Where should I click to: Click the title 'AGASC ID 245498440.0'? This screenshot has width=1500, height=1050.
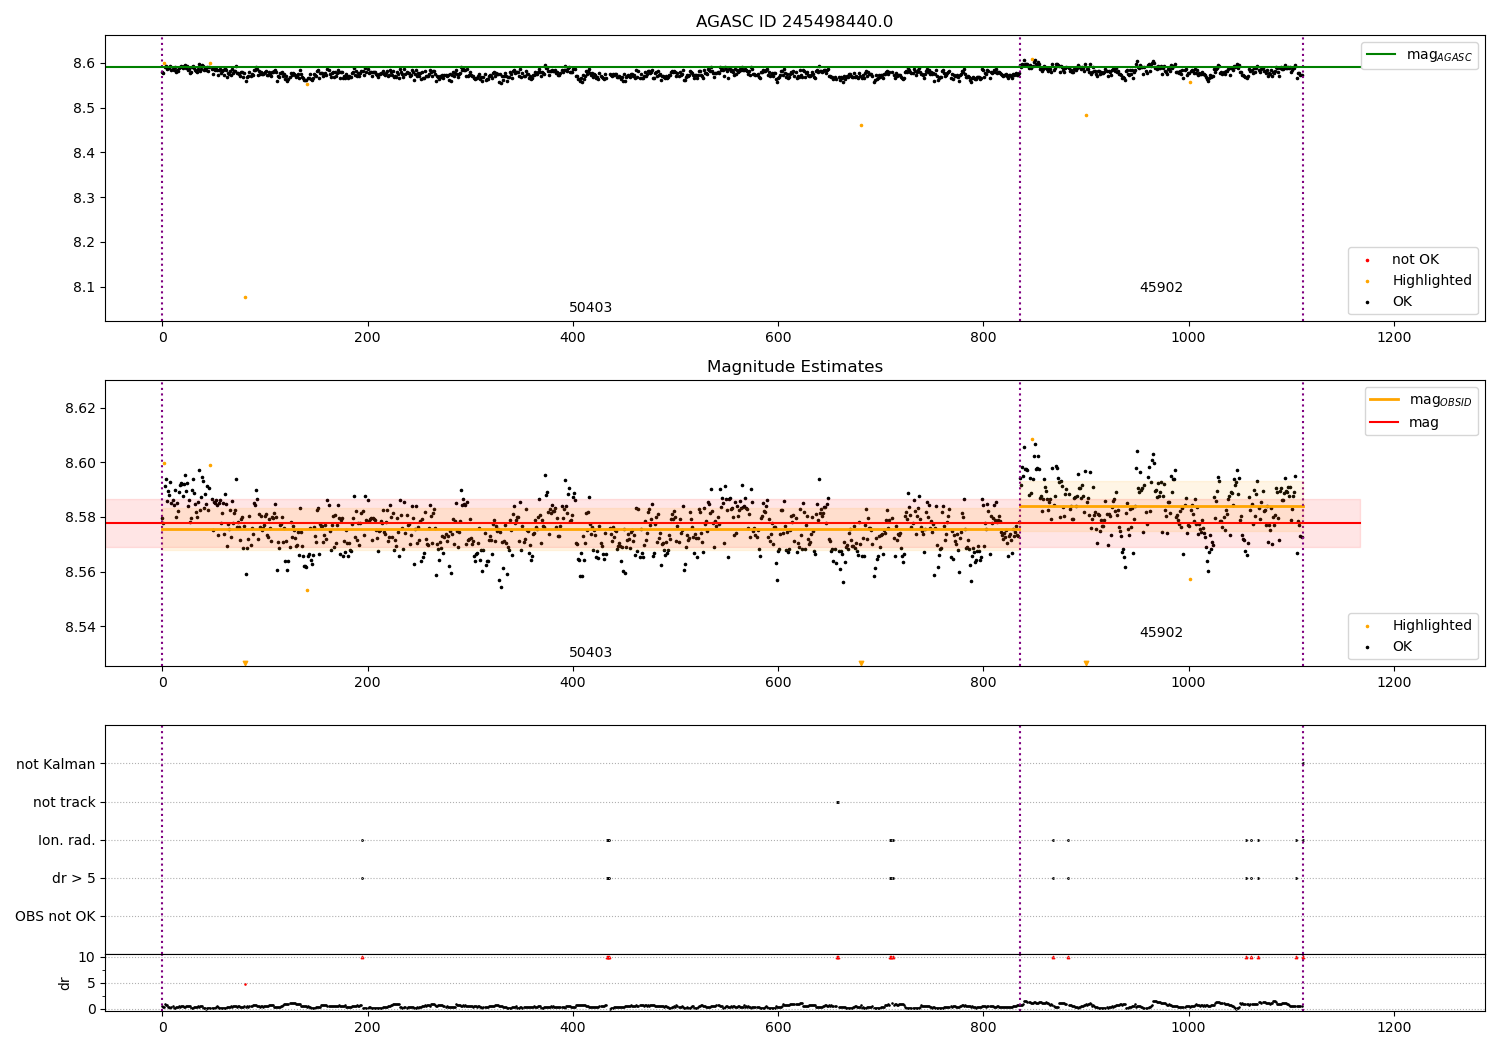(794, 22)
